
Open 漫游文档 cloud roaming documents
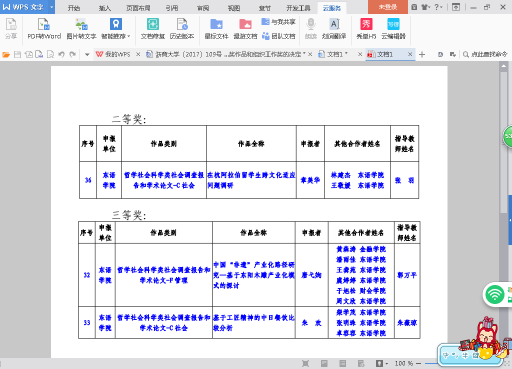point(245,29)
